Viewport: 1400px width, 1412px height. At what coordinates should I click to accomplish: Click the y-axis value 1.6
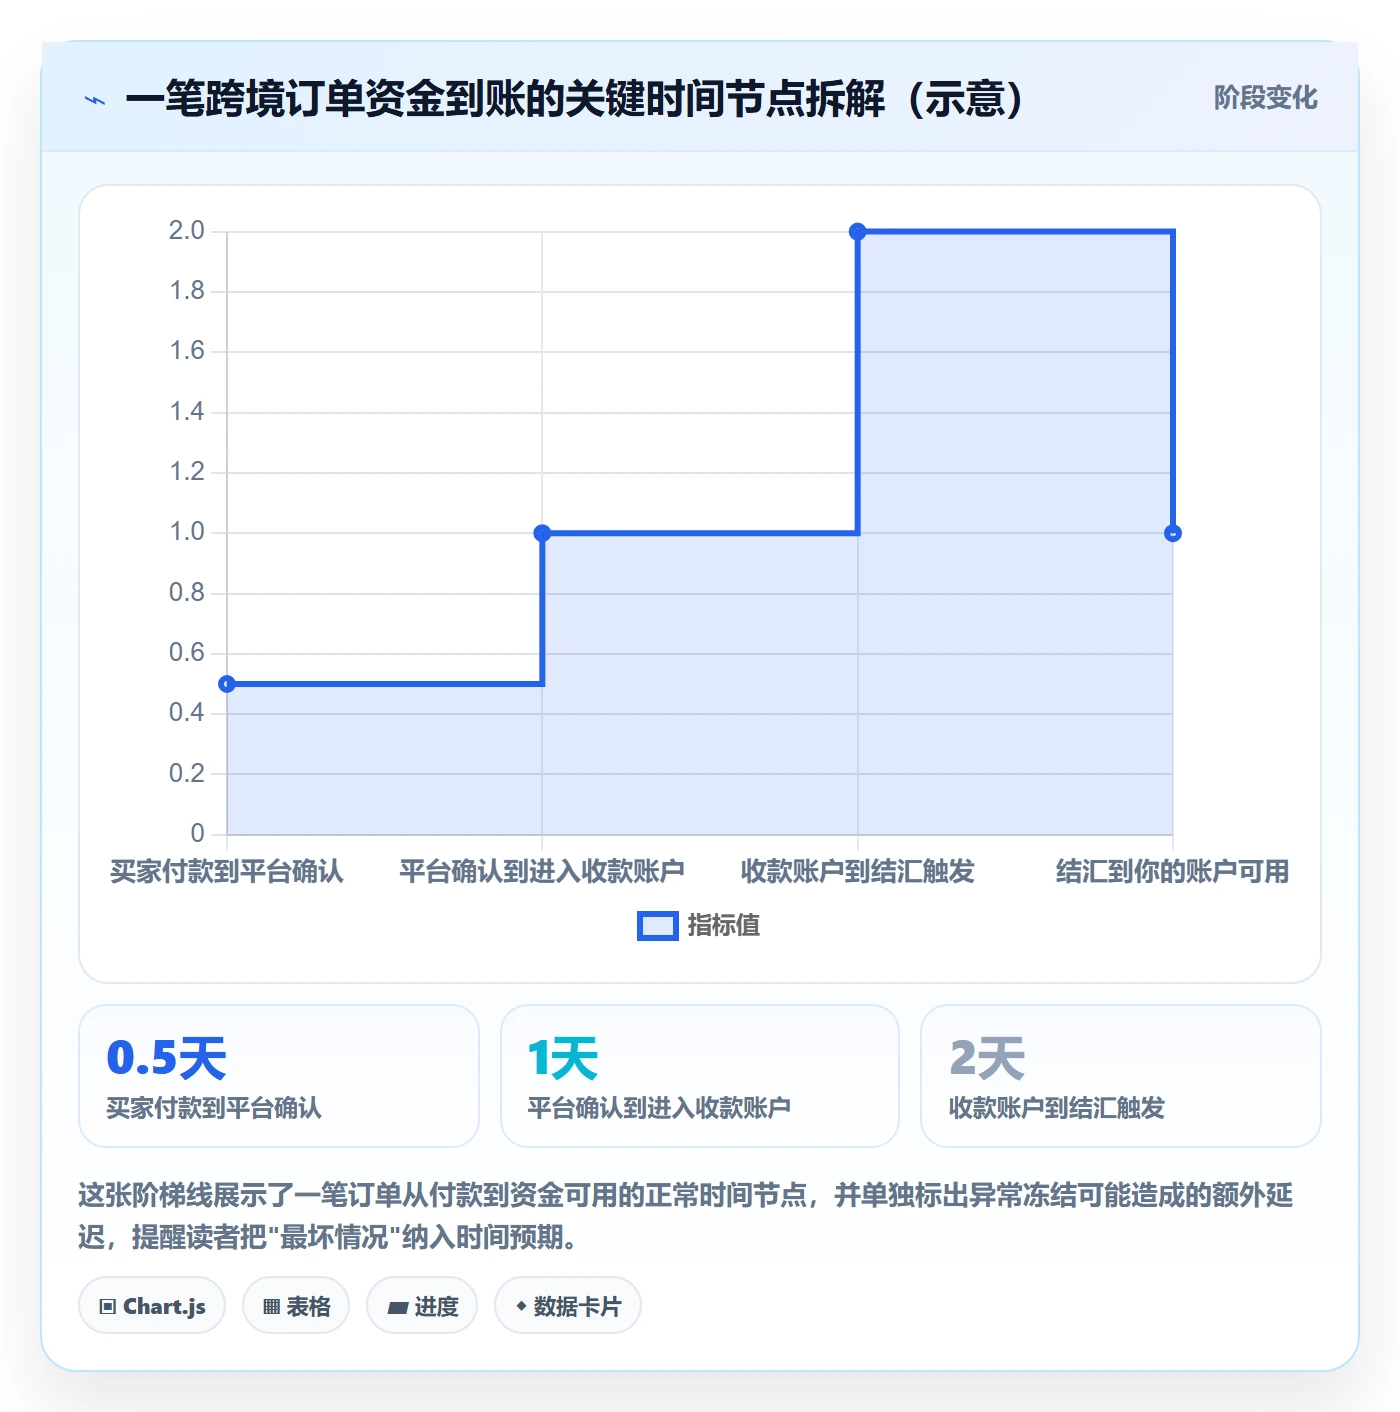tap(186, 351)
